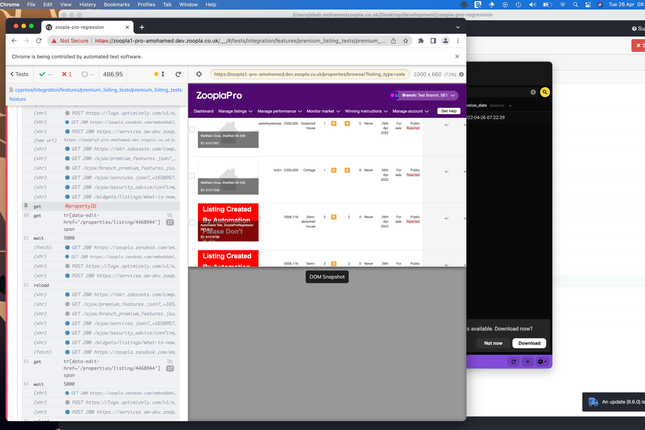Open thumbnail of first Listing Created By Automation
Screen dimensions: 645x430
[x=228, y=222]
